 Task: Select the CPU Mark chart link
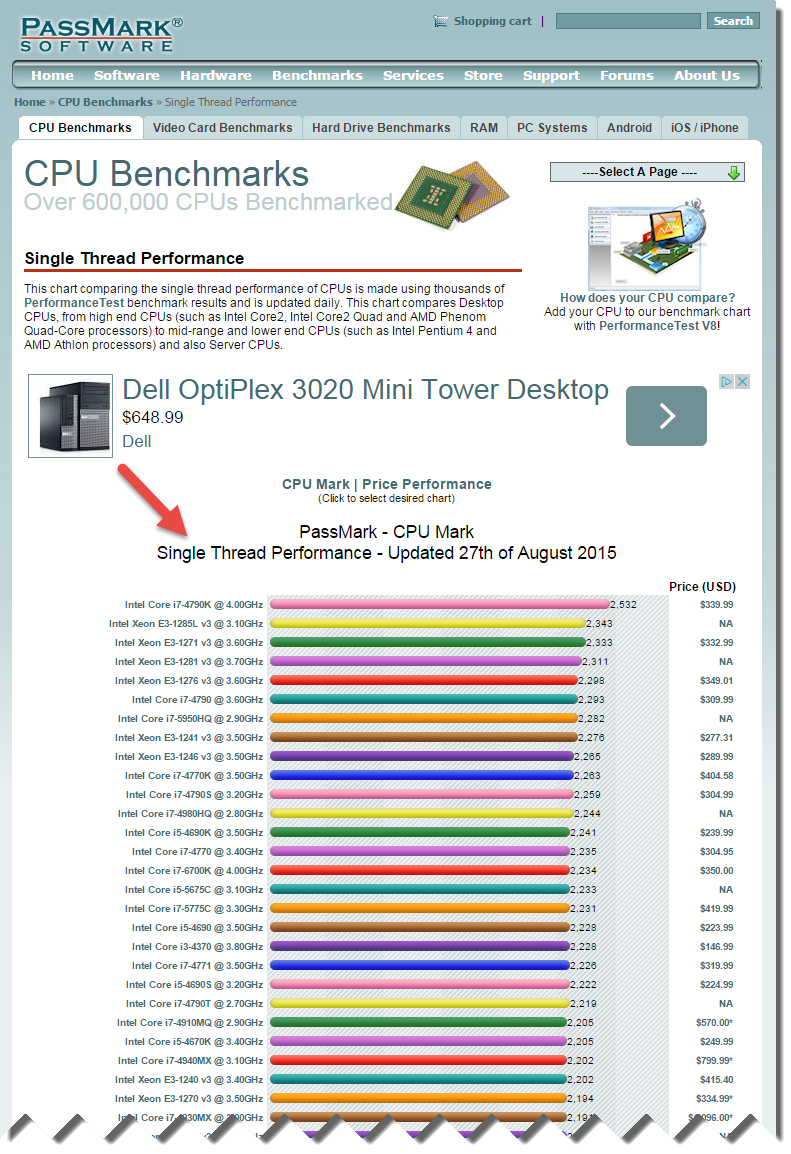[x=316, y=484]
